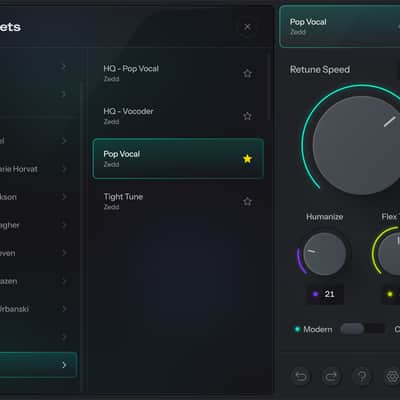Open the Pop Vocal preset header at top right
The width and height of the screenshot is (400, 400).
pos(339,27)
